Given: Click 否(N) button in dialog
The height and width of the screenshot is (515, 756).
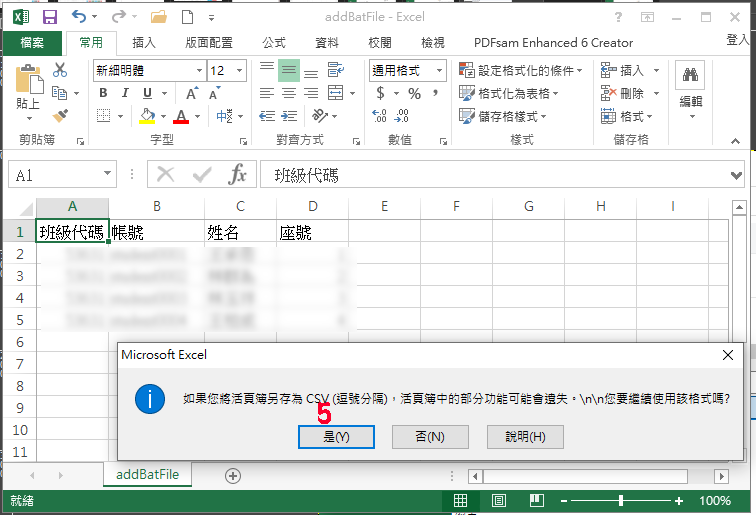Looking at the screenshot, I should (x=430, y=437).
